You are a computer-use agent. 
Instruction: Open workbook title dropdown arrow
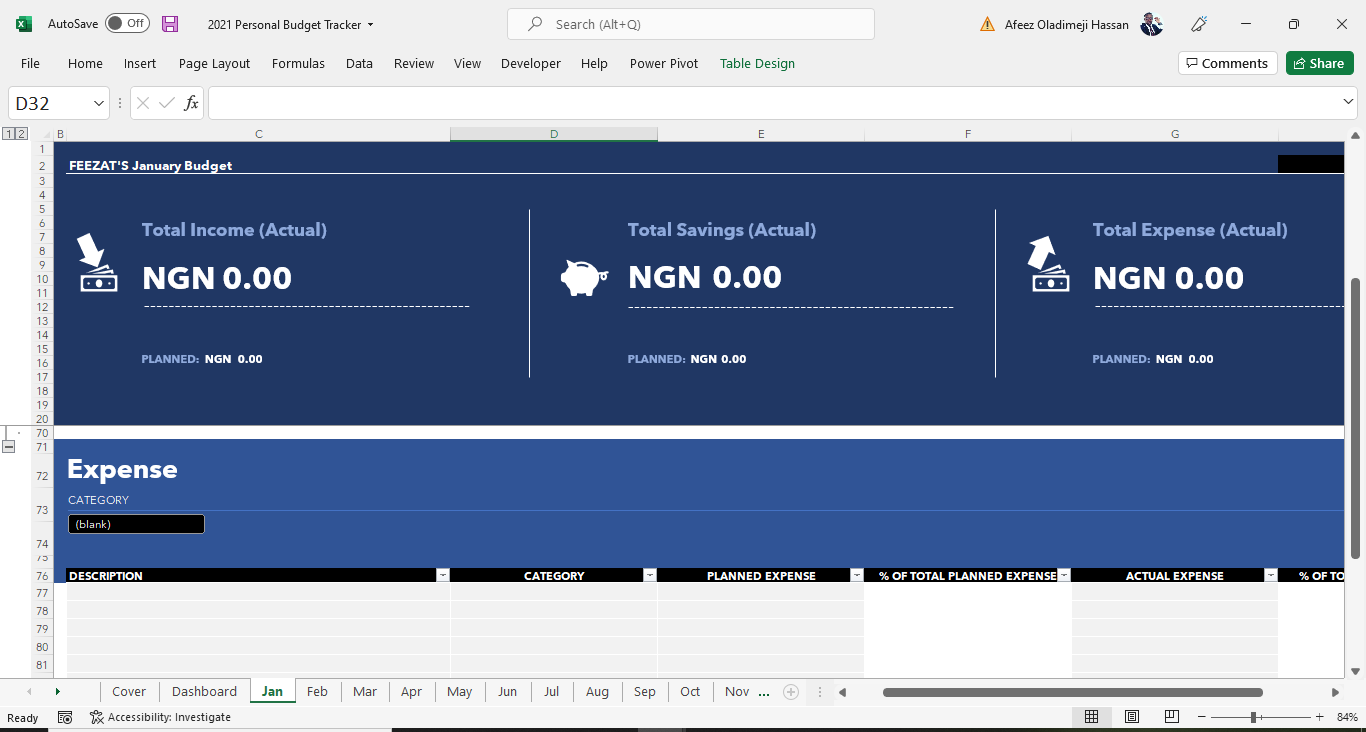(x=371, y=24)
